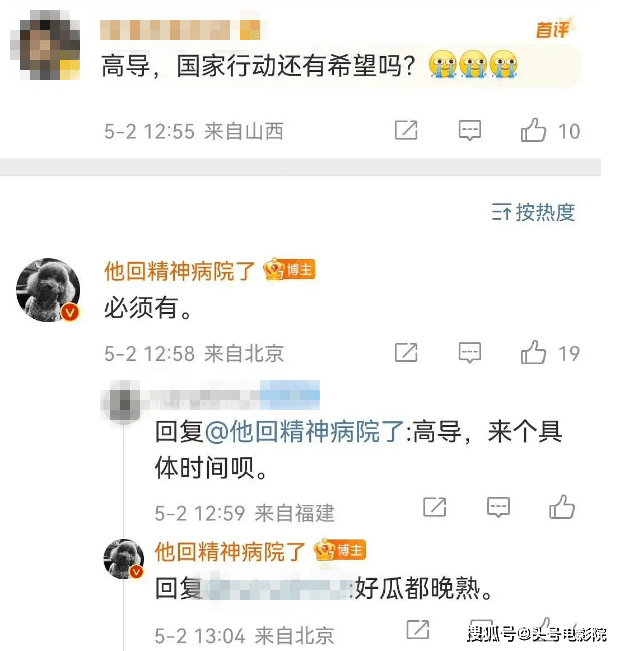Tap the @他回精神病院了 mention link

tap(304, 431)
